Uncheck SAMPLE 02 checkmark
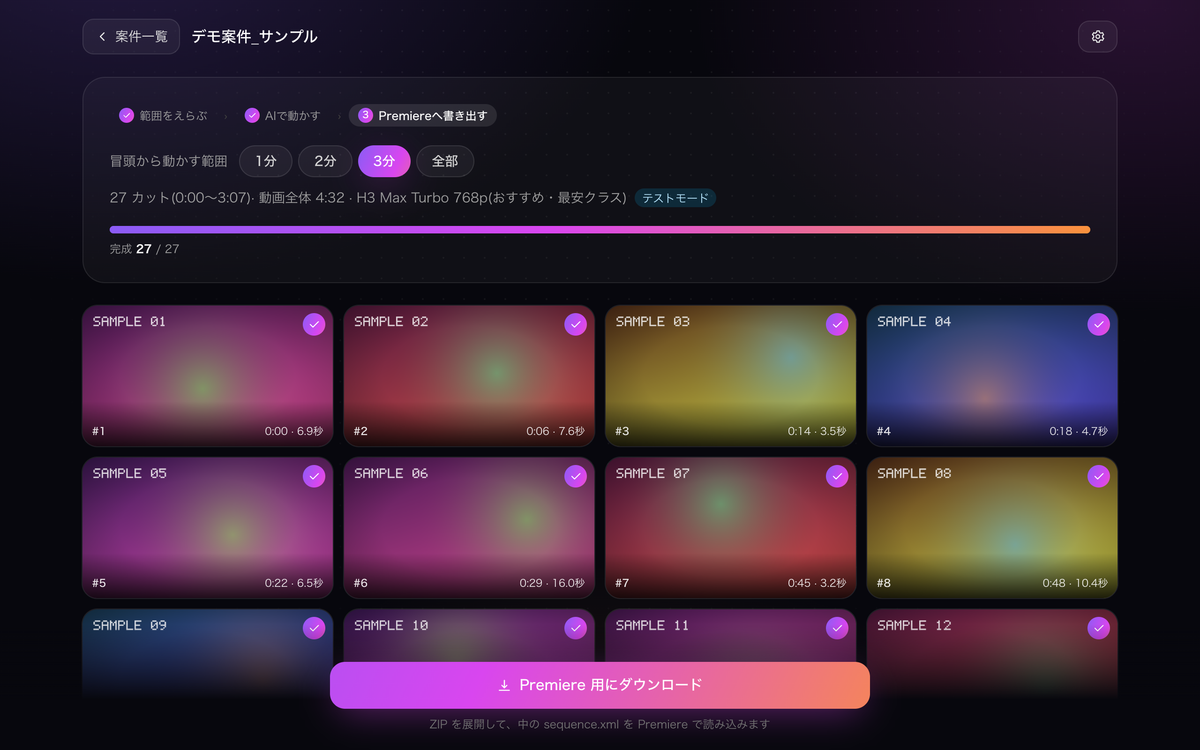This screenshot has height=750, width=1200. click(575, 325)
